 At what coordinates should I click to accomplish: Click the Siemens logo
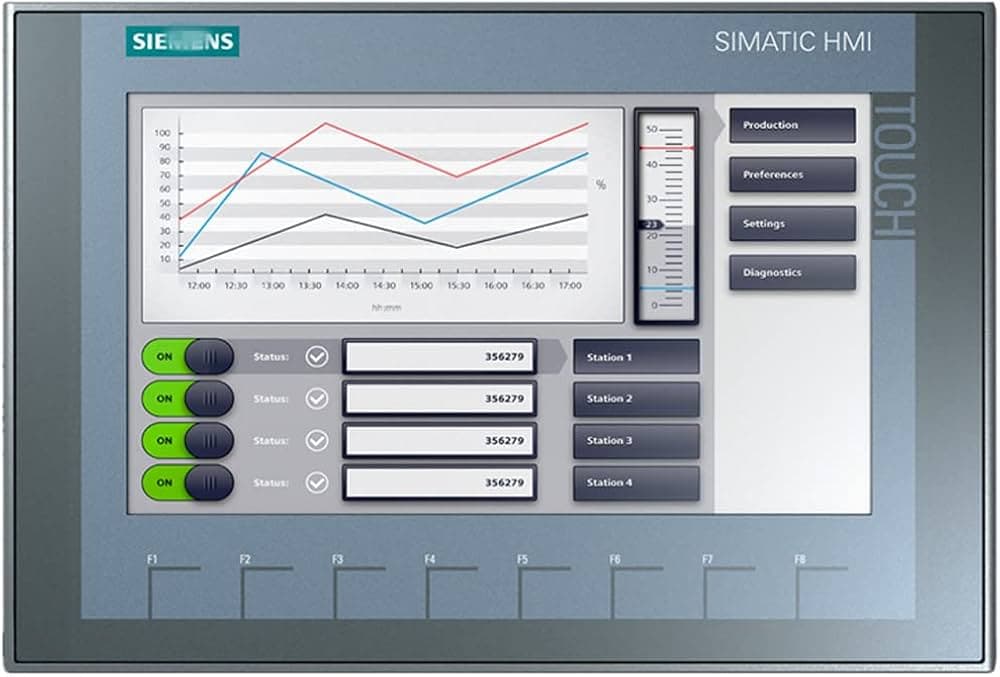[x=182, y=41]
